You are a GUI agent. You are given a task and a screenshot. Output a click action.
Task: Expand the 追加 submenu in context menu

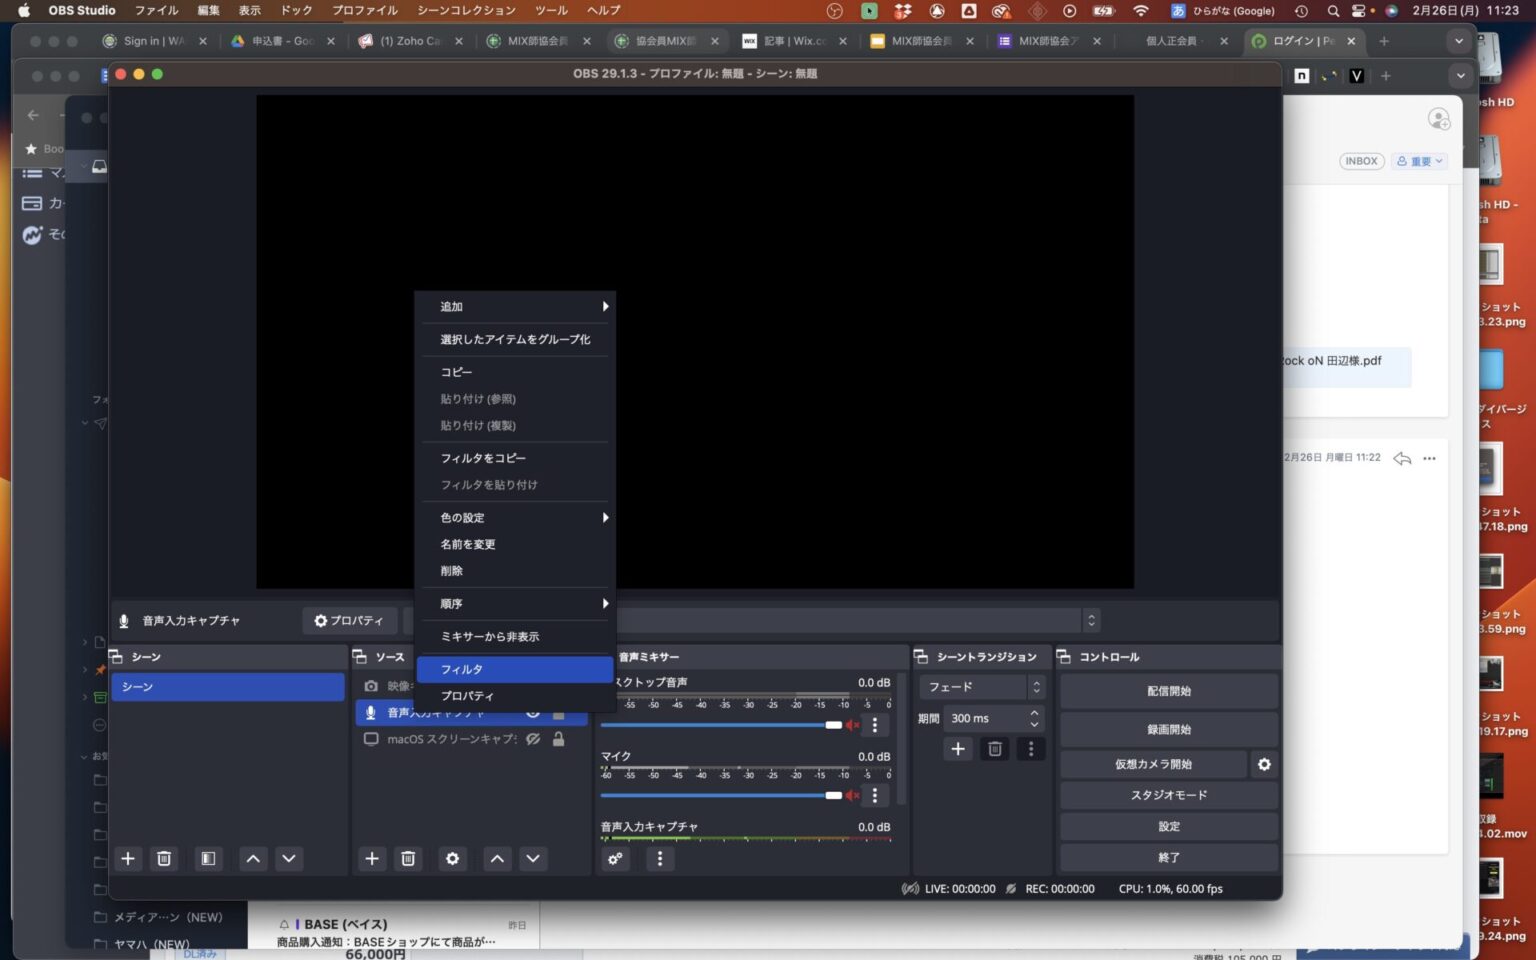(515, 306)
